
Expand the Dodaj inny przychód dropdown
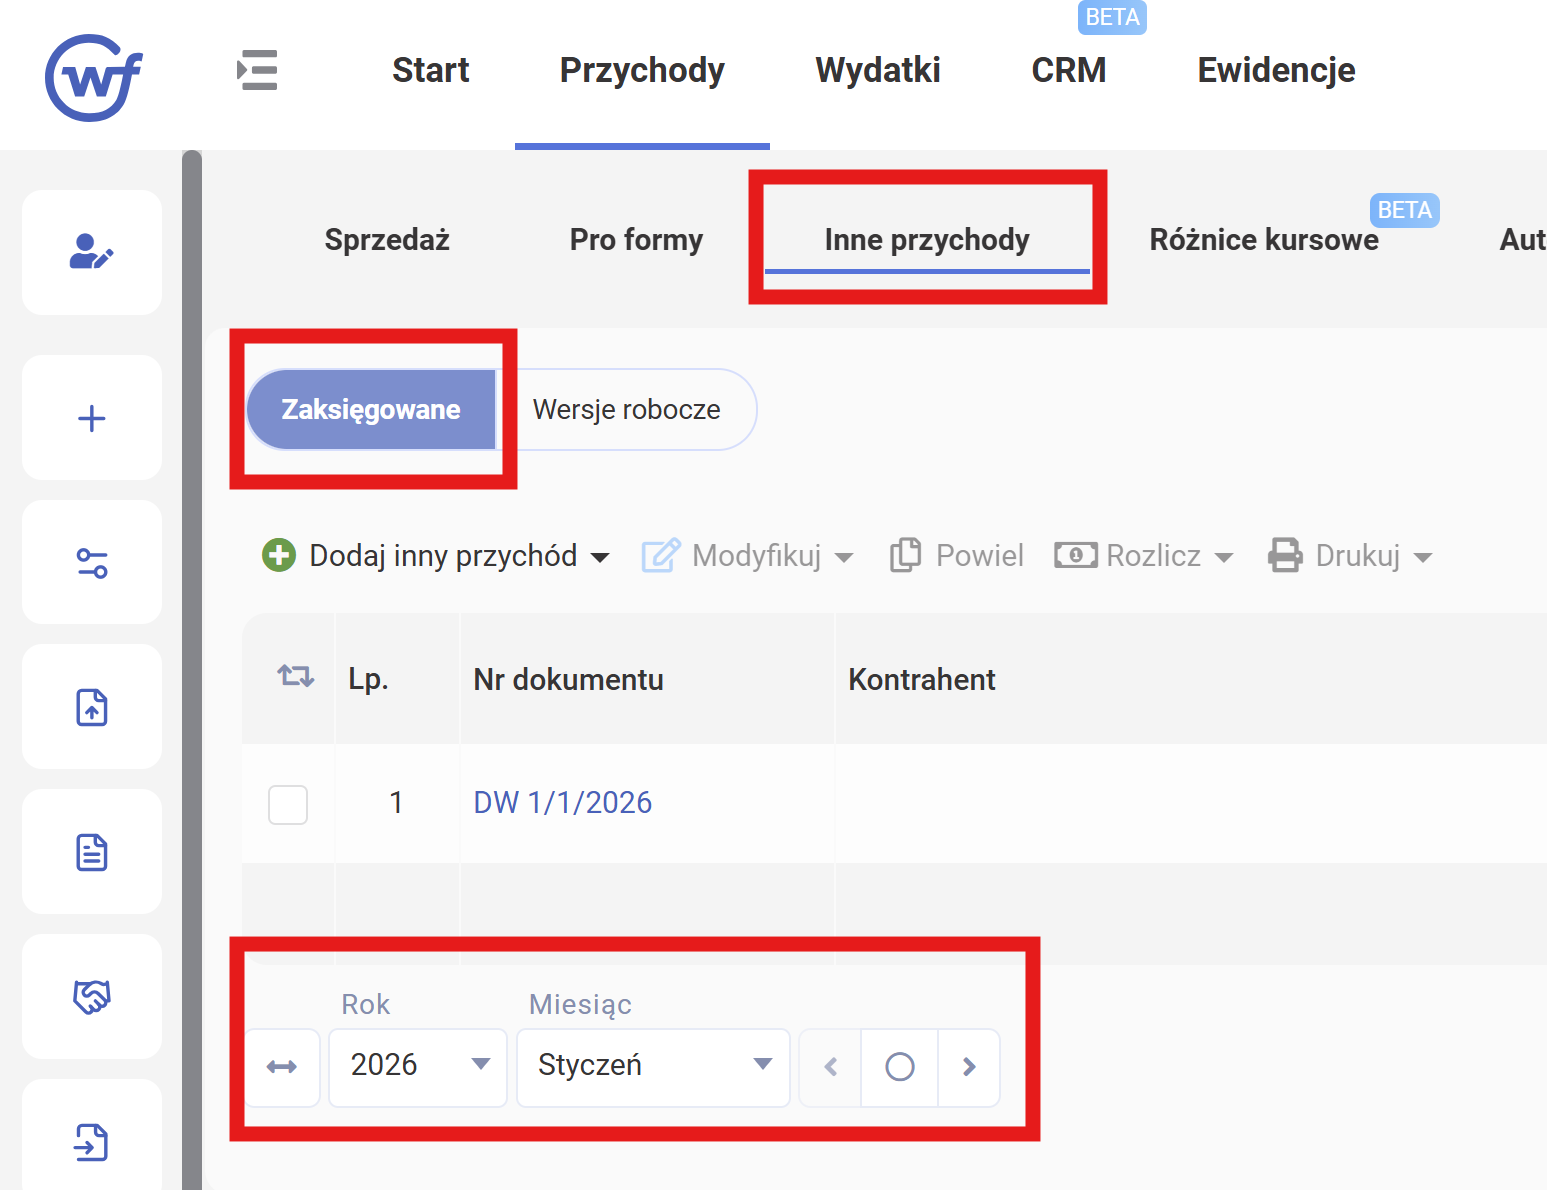[x=600, y=557]
